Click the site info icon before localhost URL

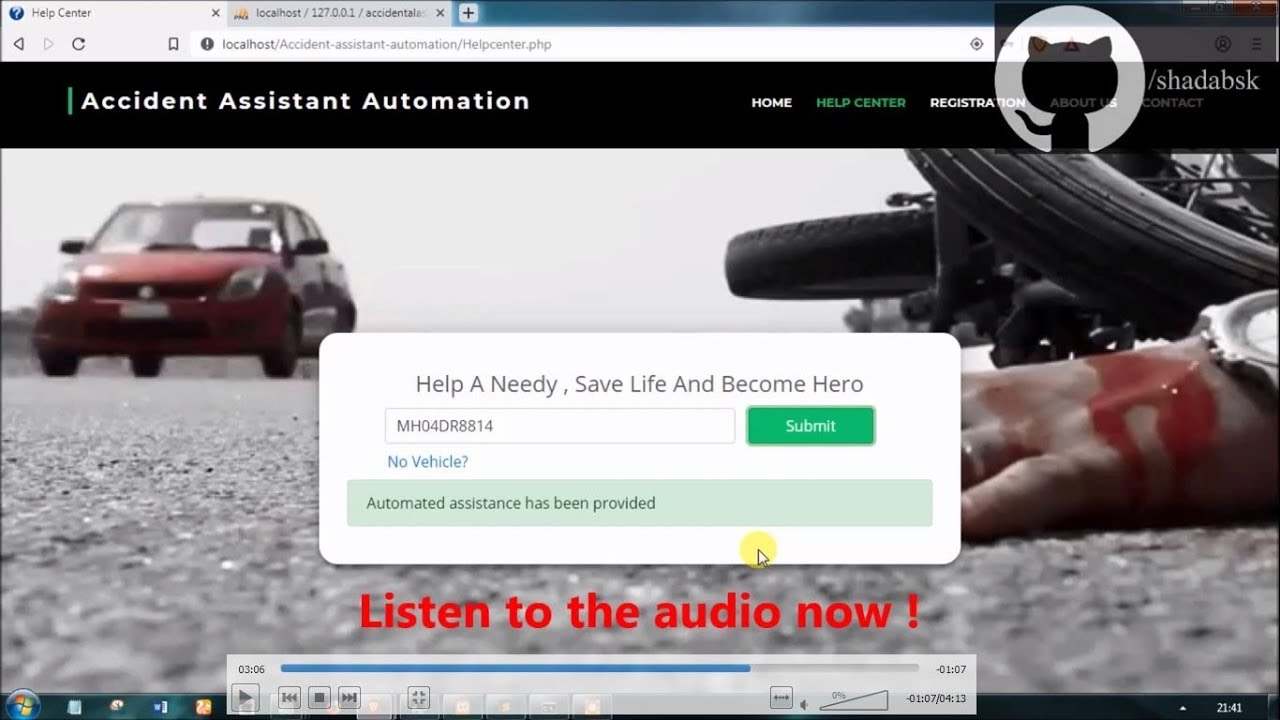point(207,44)
